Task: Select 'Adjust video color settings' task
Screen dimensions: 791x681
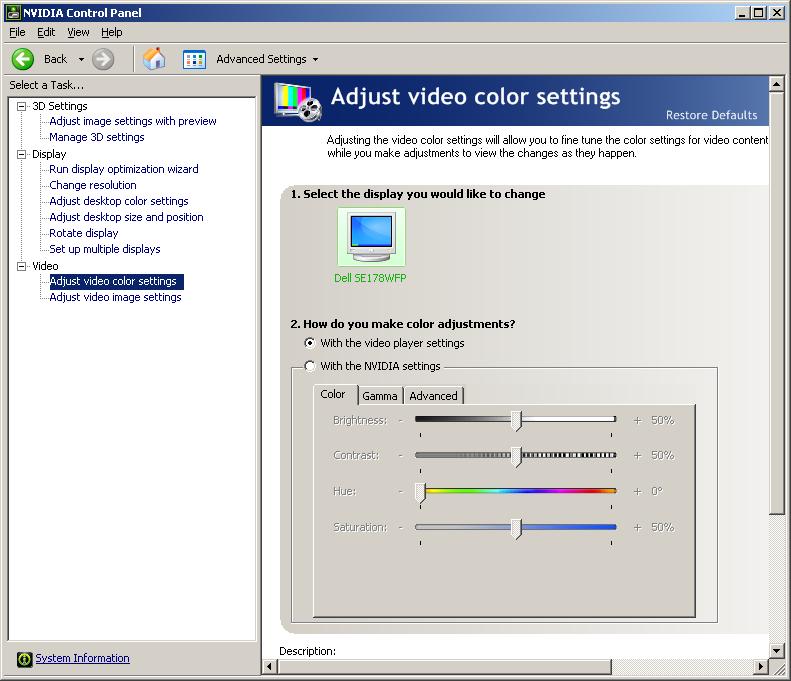Action: (x=116, y=281)
